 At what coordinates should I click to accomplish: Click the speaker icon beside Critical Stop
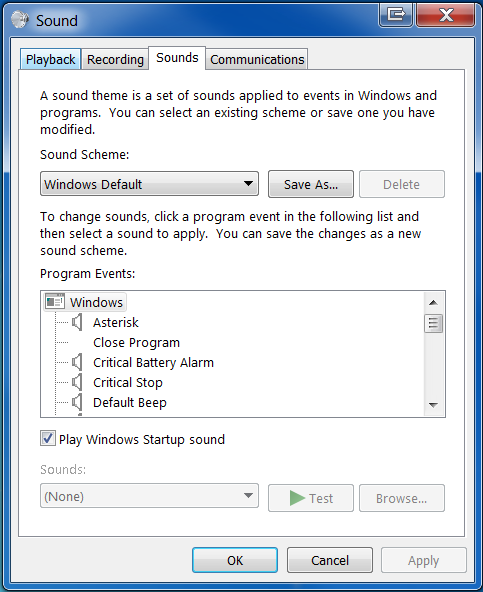pyautogui.click(x=77, y=382)
